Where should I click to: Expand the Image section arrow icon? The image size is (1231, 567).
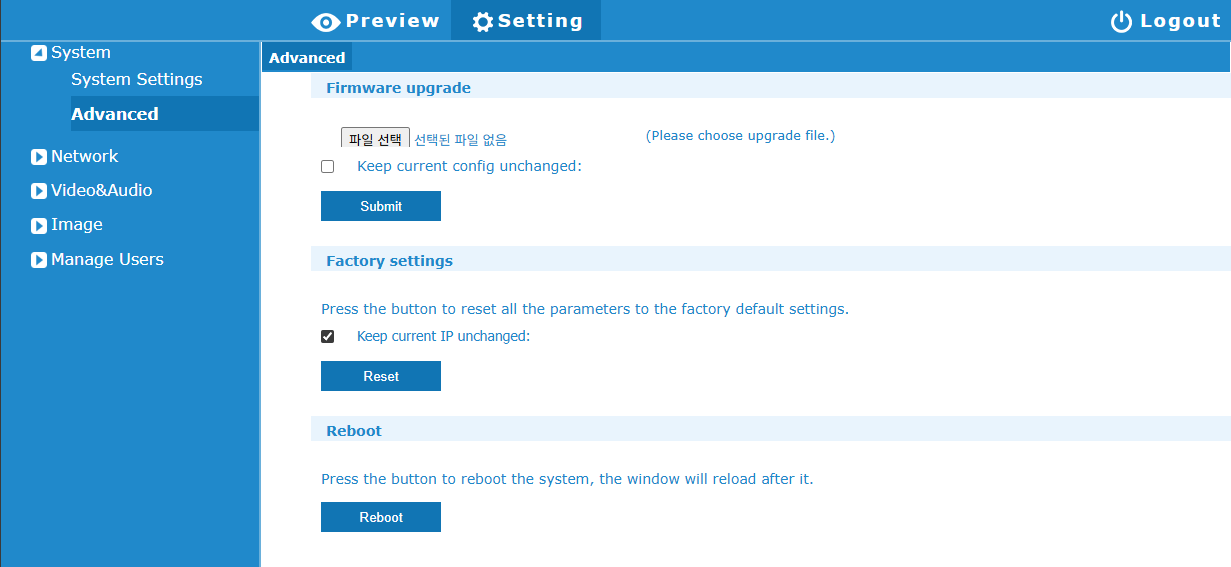point(39,226)
